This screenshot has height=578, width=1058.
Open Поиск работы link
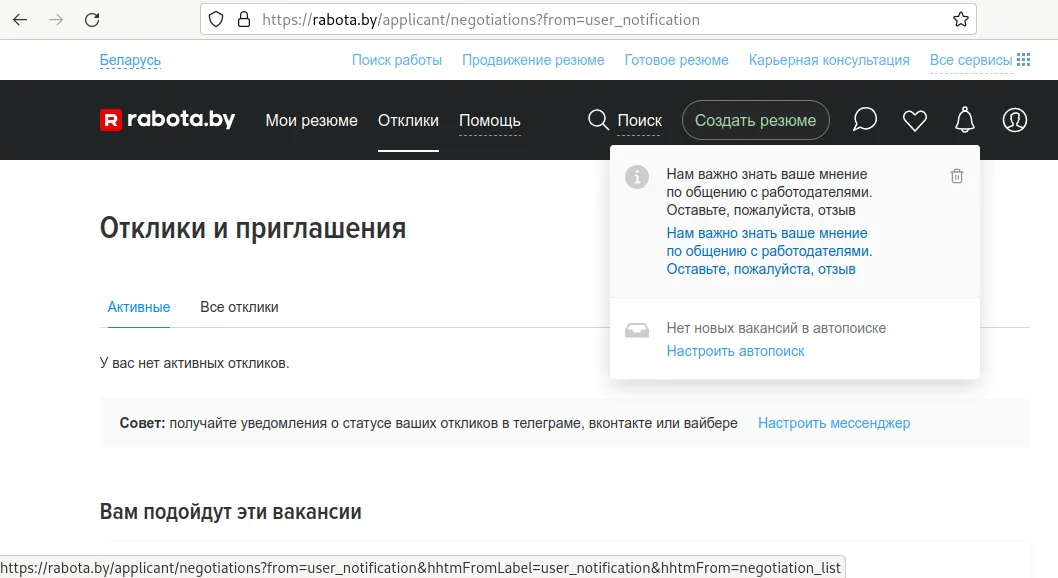397,60
